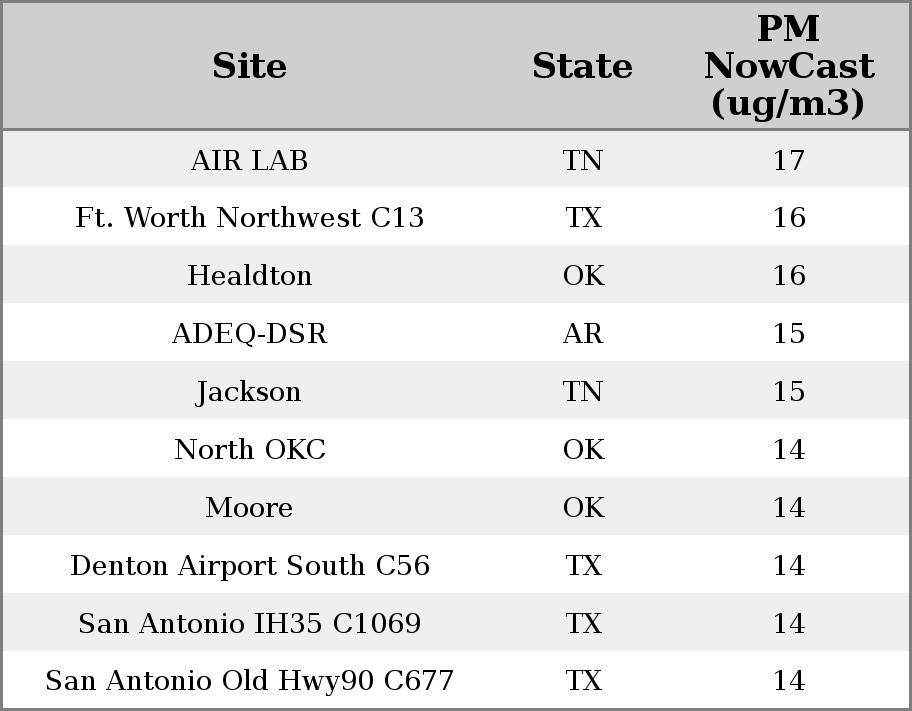Click the Moore site cell
Screen dimensions: 912x711
[x=249, y=508]
